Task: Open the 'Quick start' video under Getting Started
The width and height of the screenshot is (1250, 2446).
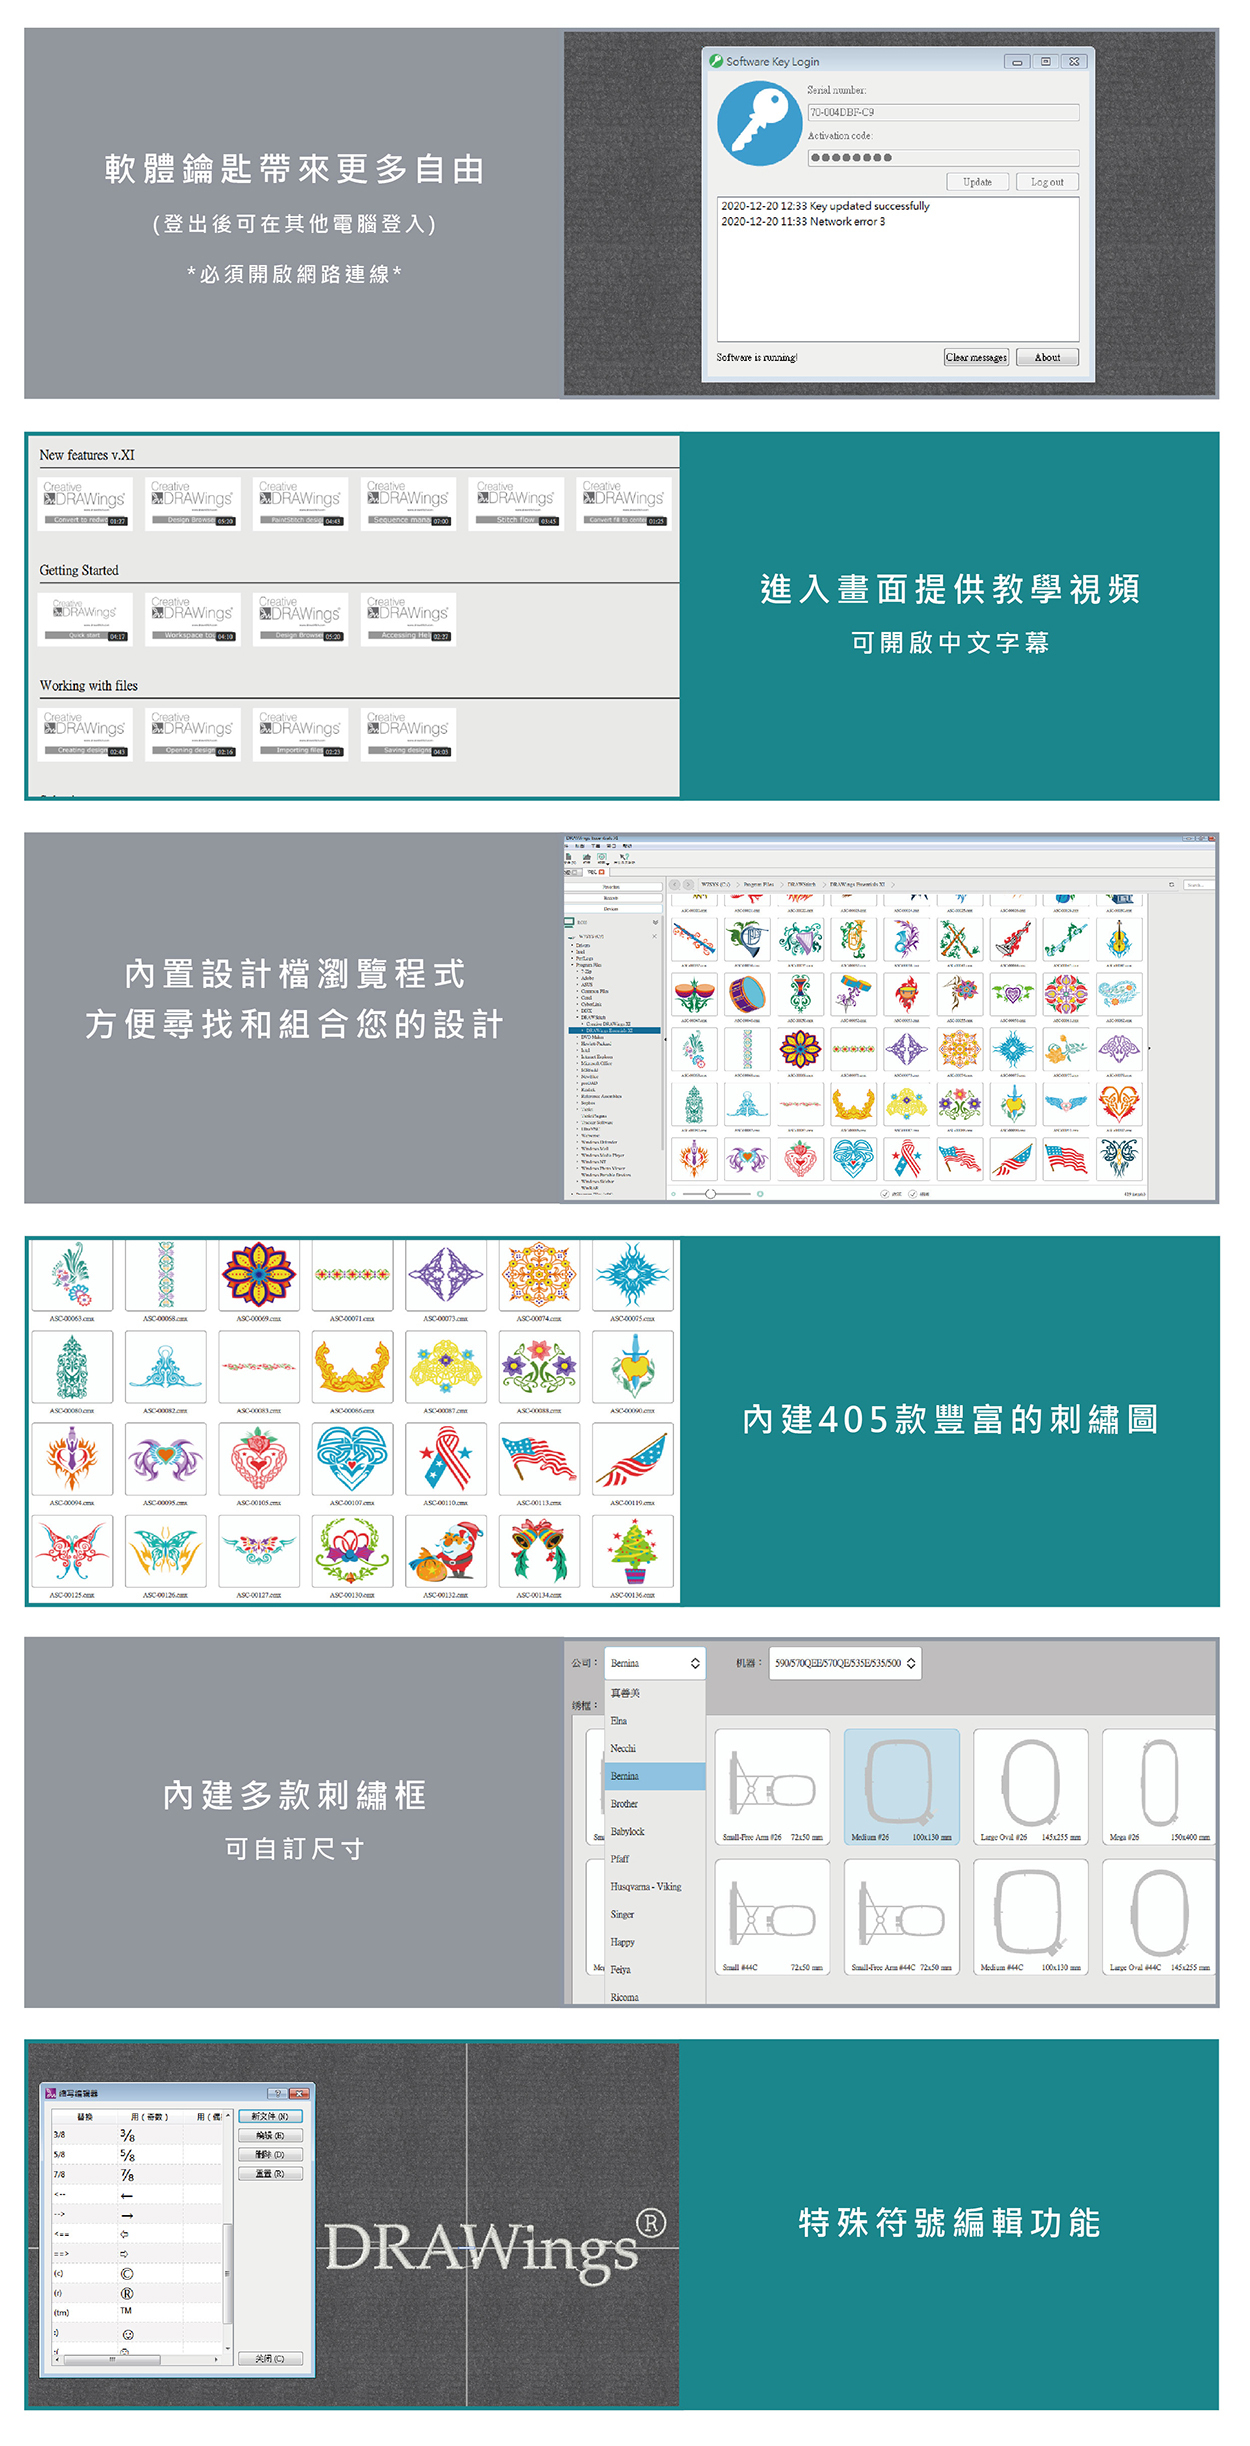Action: point(86,619)
